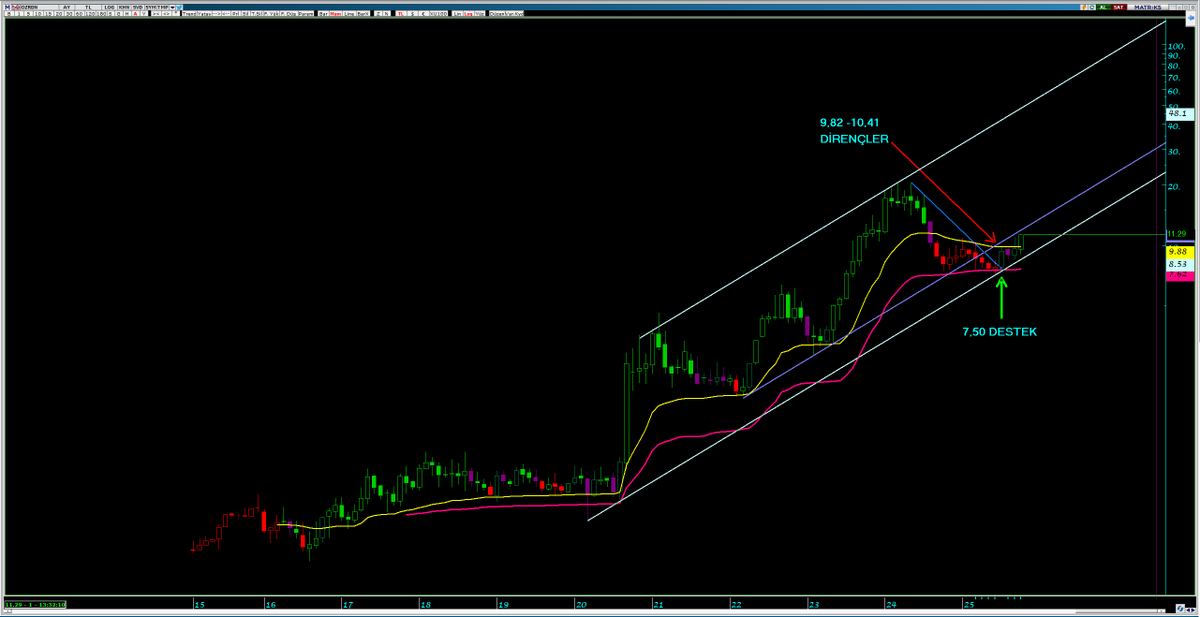Click the F.Çiz toolbar button
Image resolution: width=1200 pixels, height=617 pixels.
(x=291, y=13)
